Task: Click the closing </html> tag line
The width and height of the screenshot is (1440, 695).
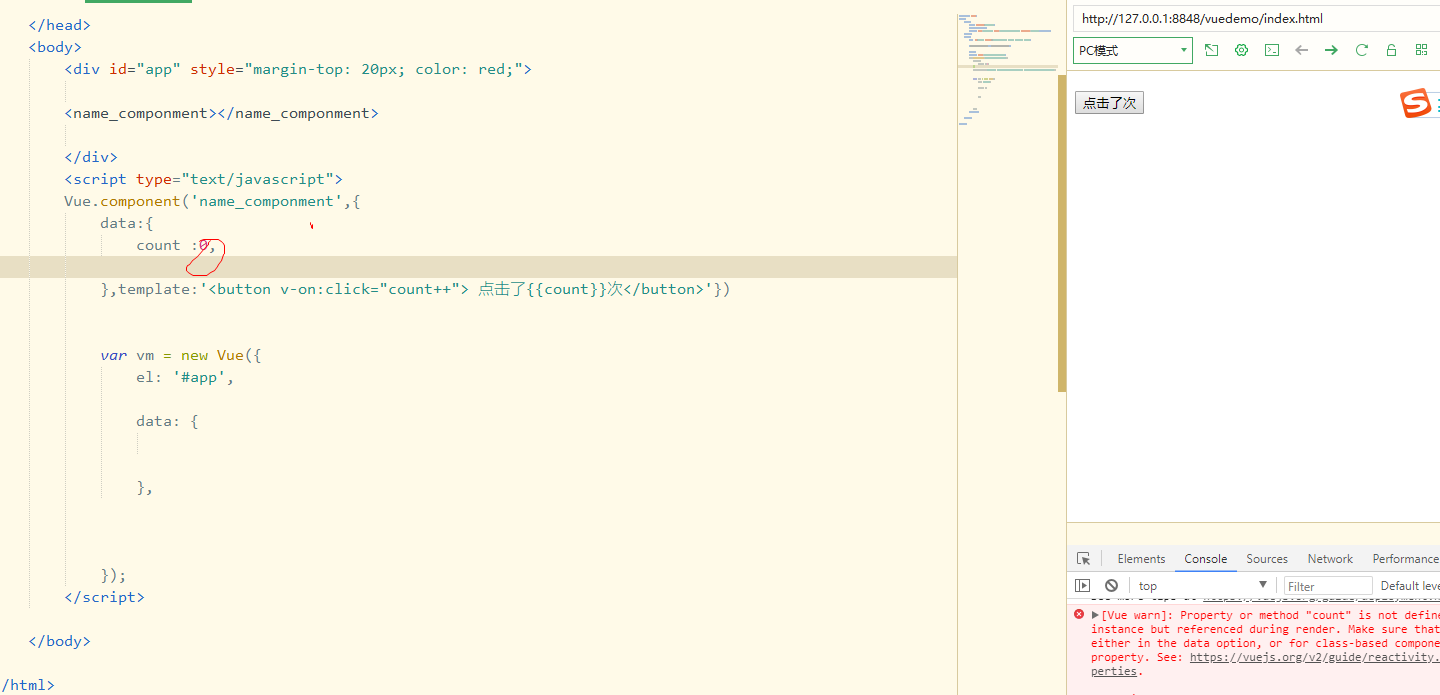Action: click(27, 685)
